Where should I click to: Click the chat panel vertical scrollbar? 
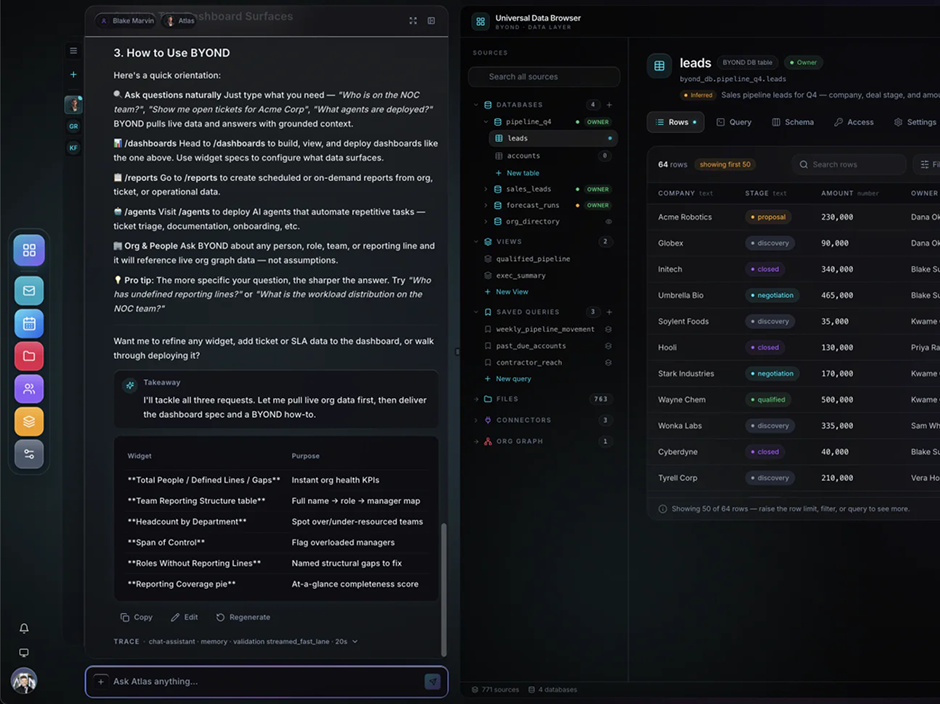444,589
